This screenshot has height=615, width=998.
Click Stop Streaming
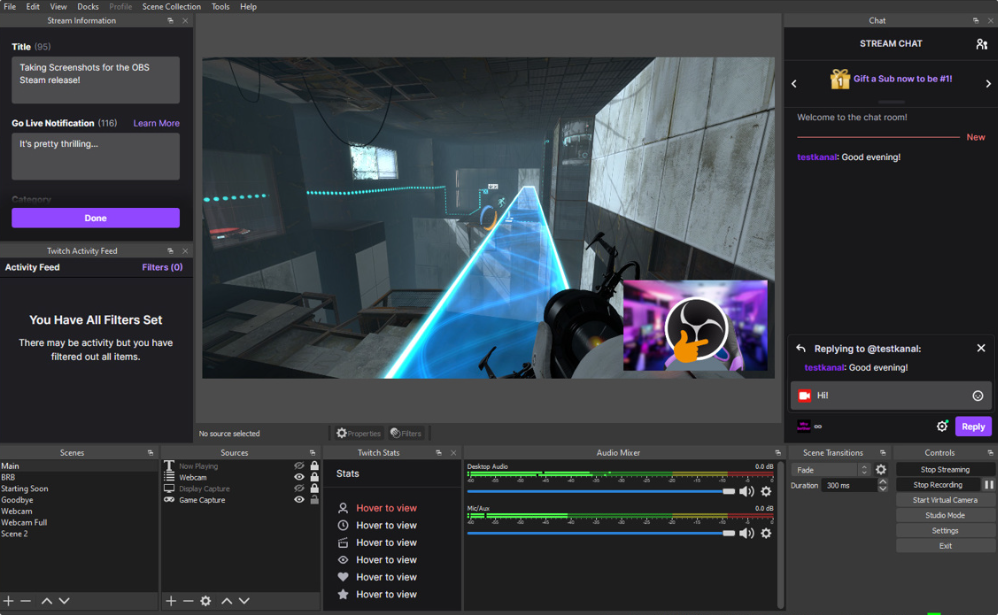pos(945,470)
